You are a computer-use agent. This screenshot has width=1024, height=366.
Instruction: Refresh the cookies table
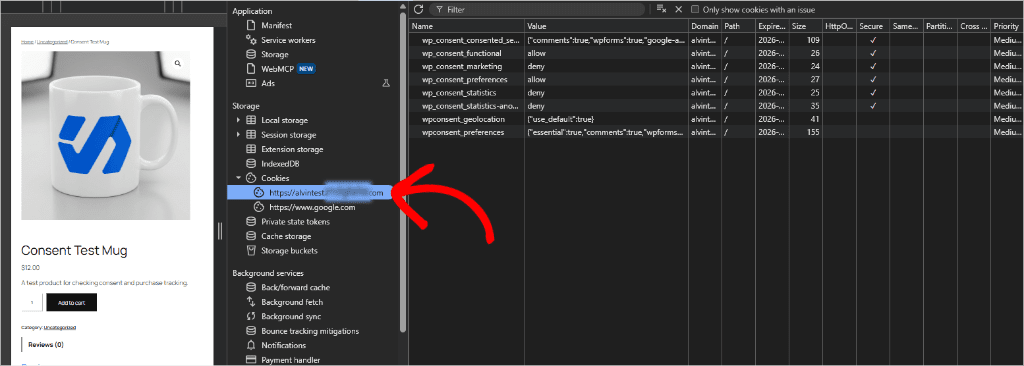419,9
